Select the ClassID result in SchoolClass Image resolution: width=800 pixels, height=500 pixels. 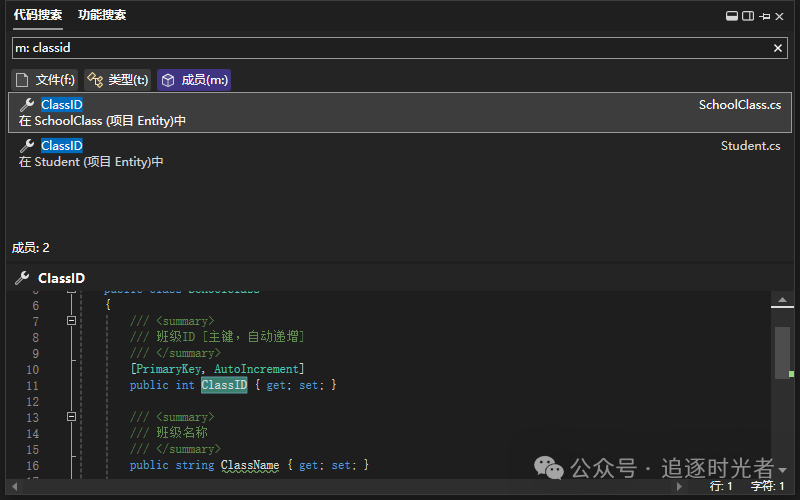coord(400,112)
